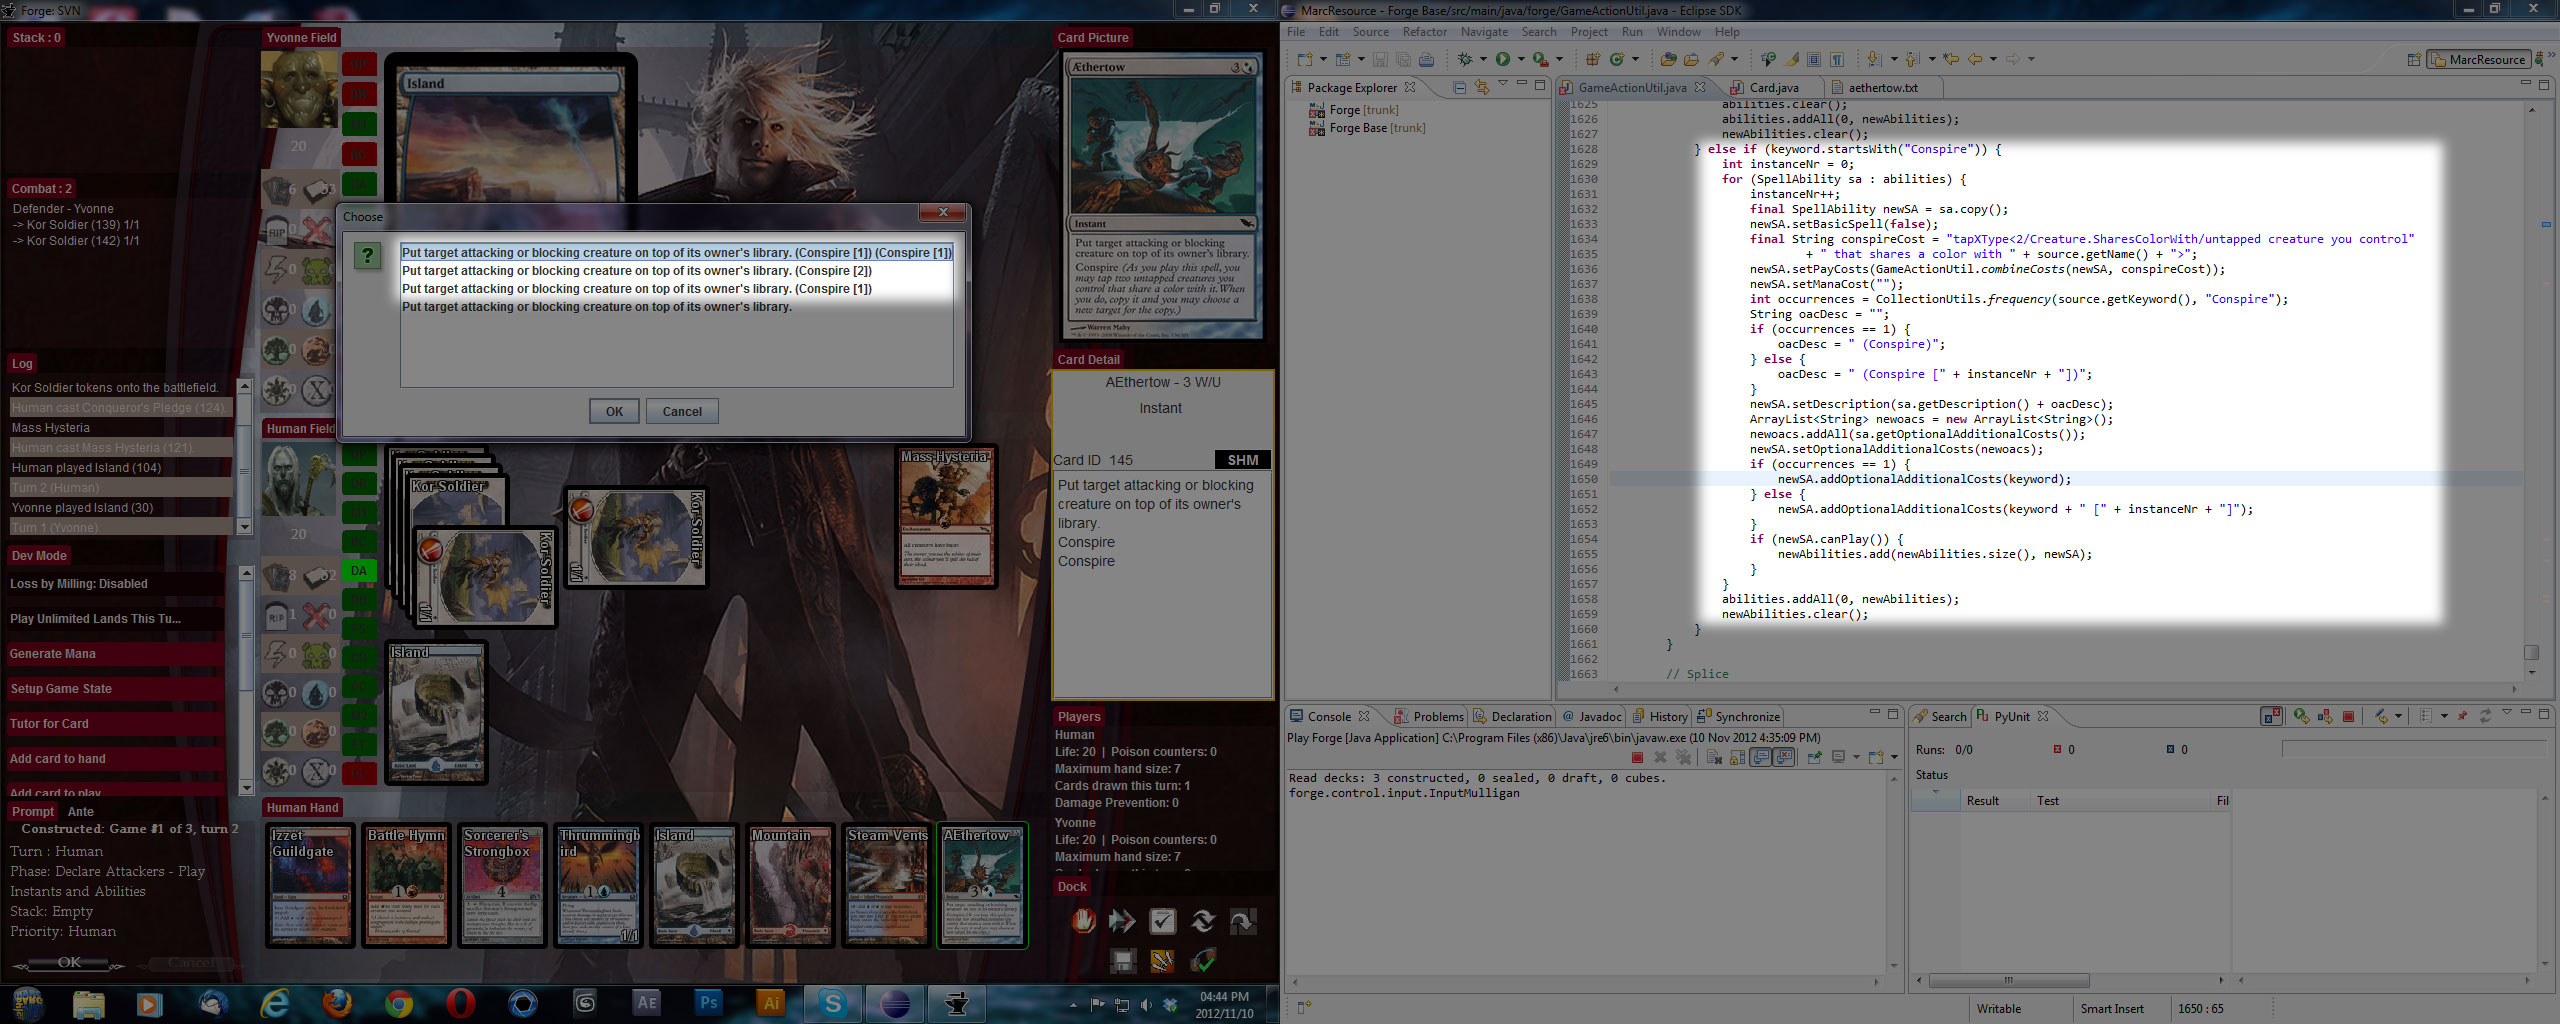Toggle the Human DA phase stop indicator

[x=359, y=571]
